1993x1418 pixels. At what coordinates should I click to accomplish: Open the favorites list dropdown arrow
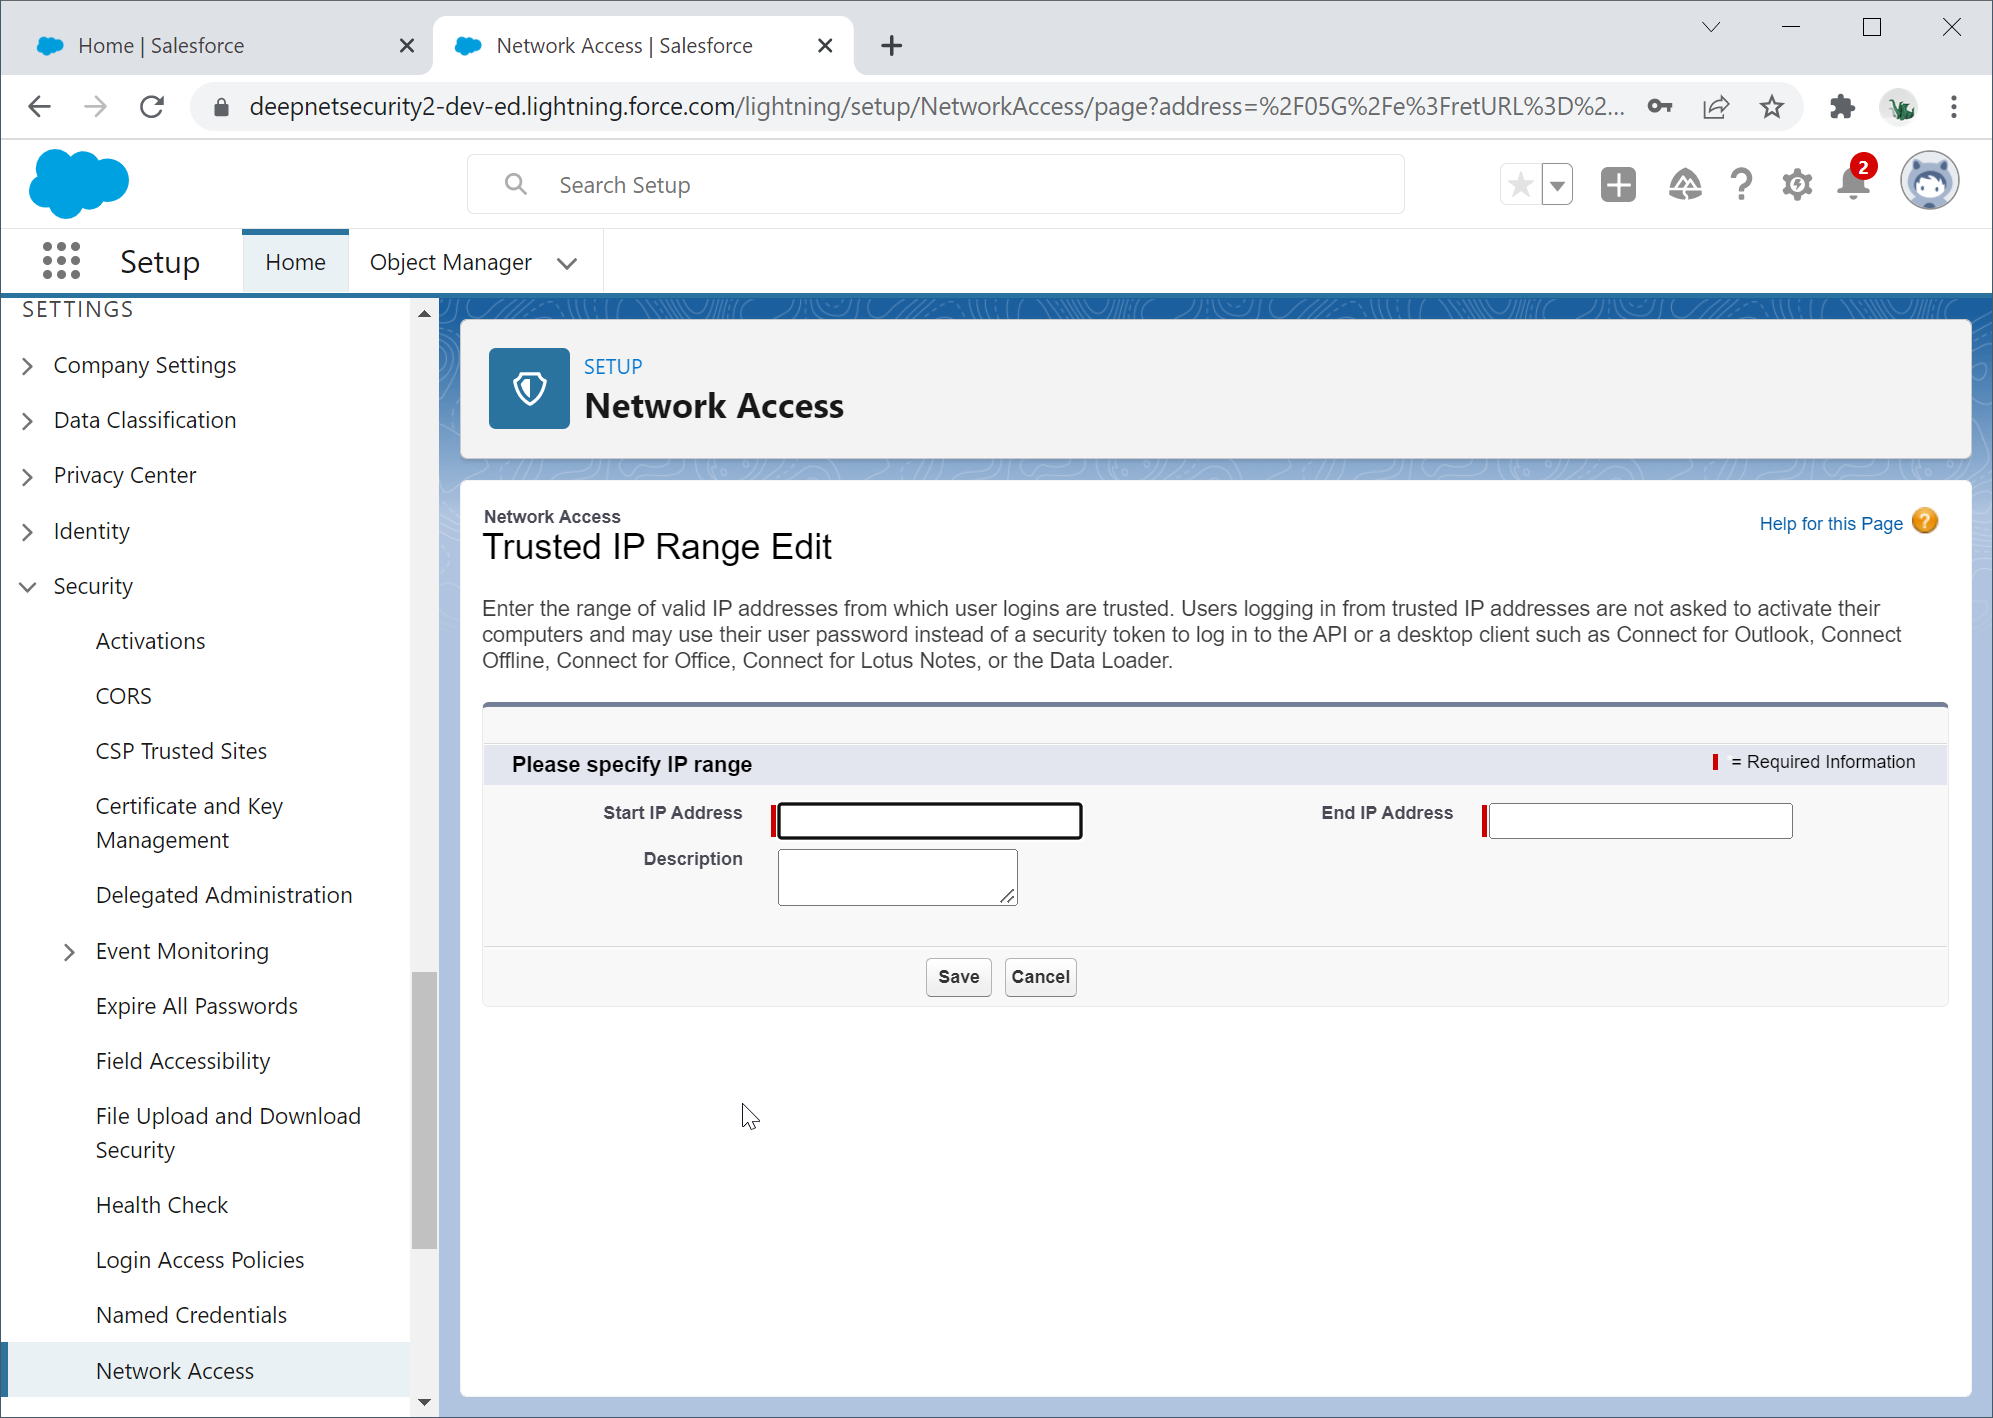1557,184
